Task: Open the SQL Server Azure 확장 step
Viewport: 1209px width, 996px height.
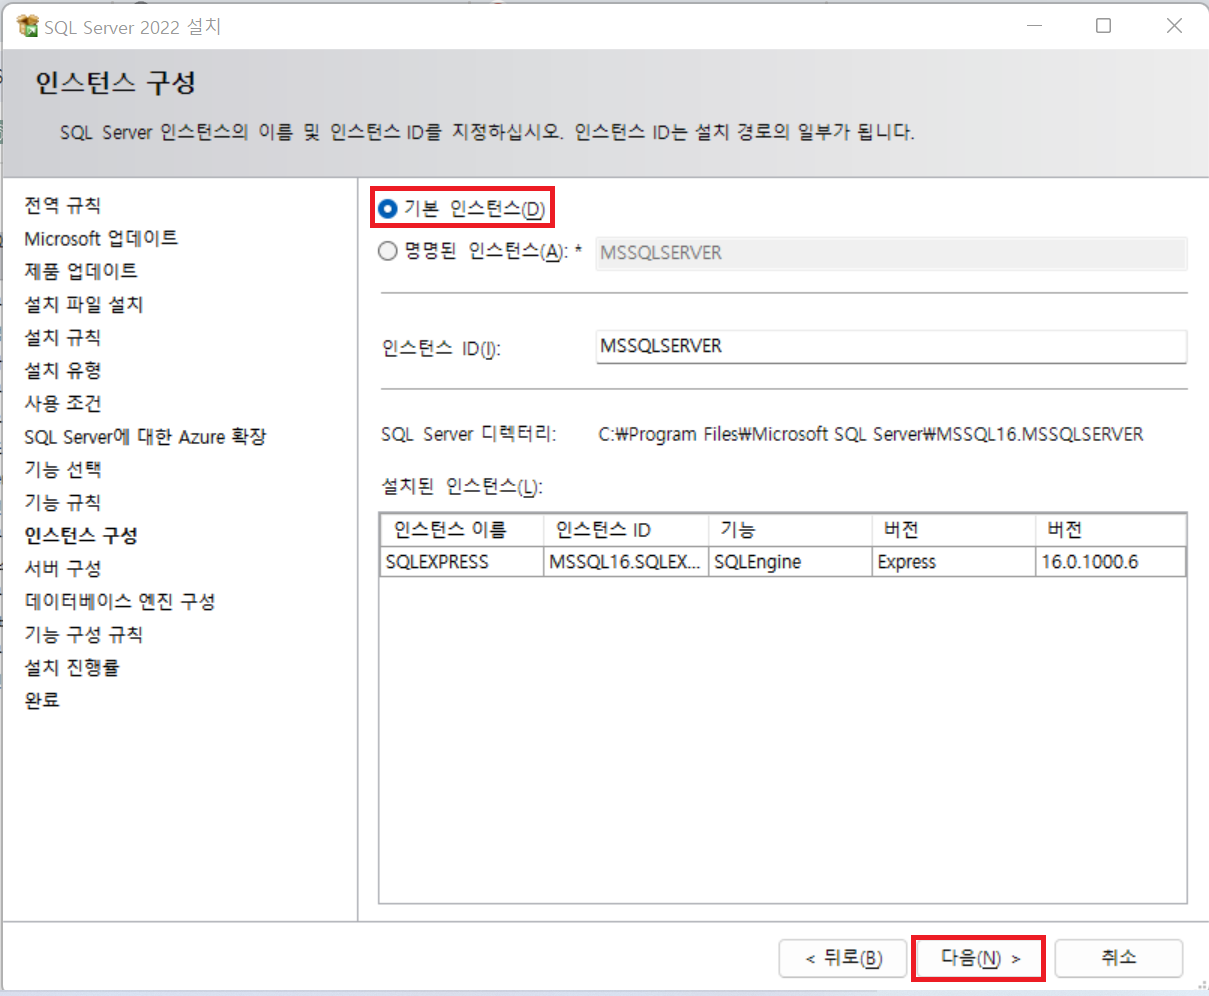Action: coord(145,436)
